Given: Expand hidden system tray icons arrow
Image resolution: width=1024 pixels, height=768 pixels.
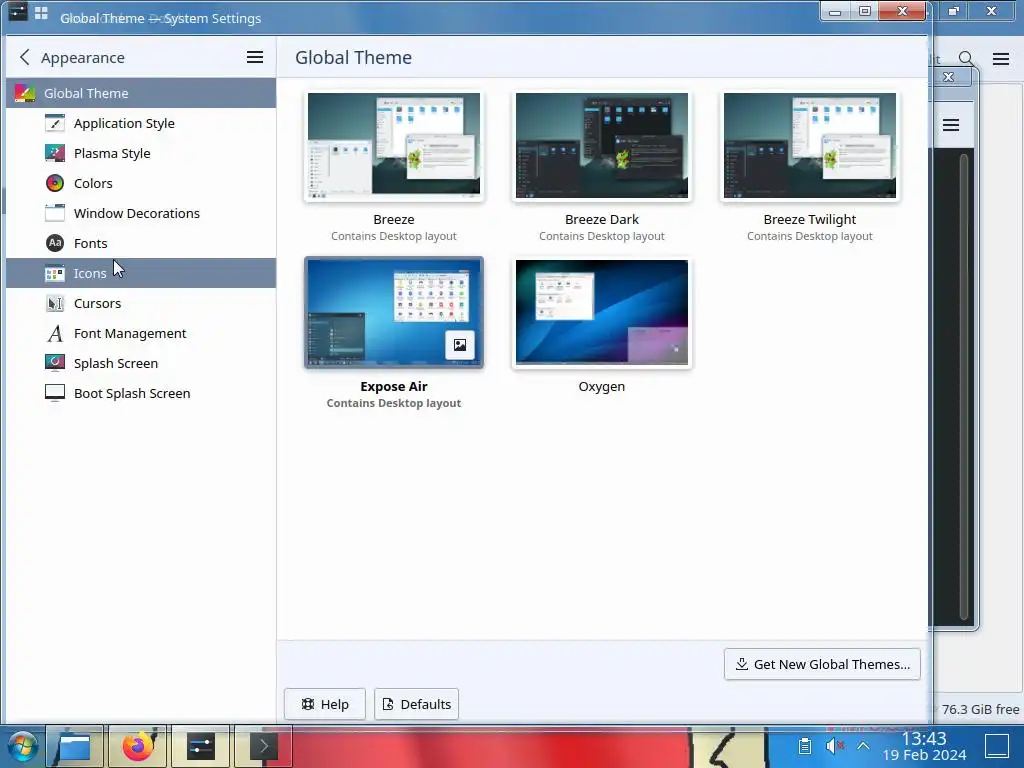Looking at the screenshot, I should tap(863, 746).
